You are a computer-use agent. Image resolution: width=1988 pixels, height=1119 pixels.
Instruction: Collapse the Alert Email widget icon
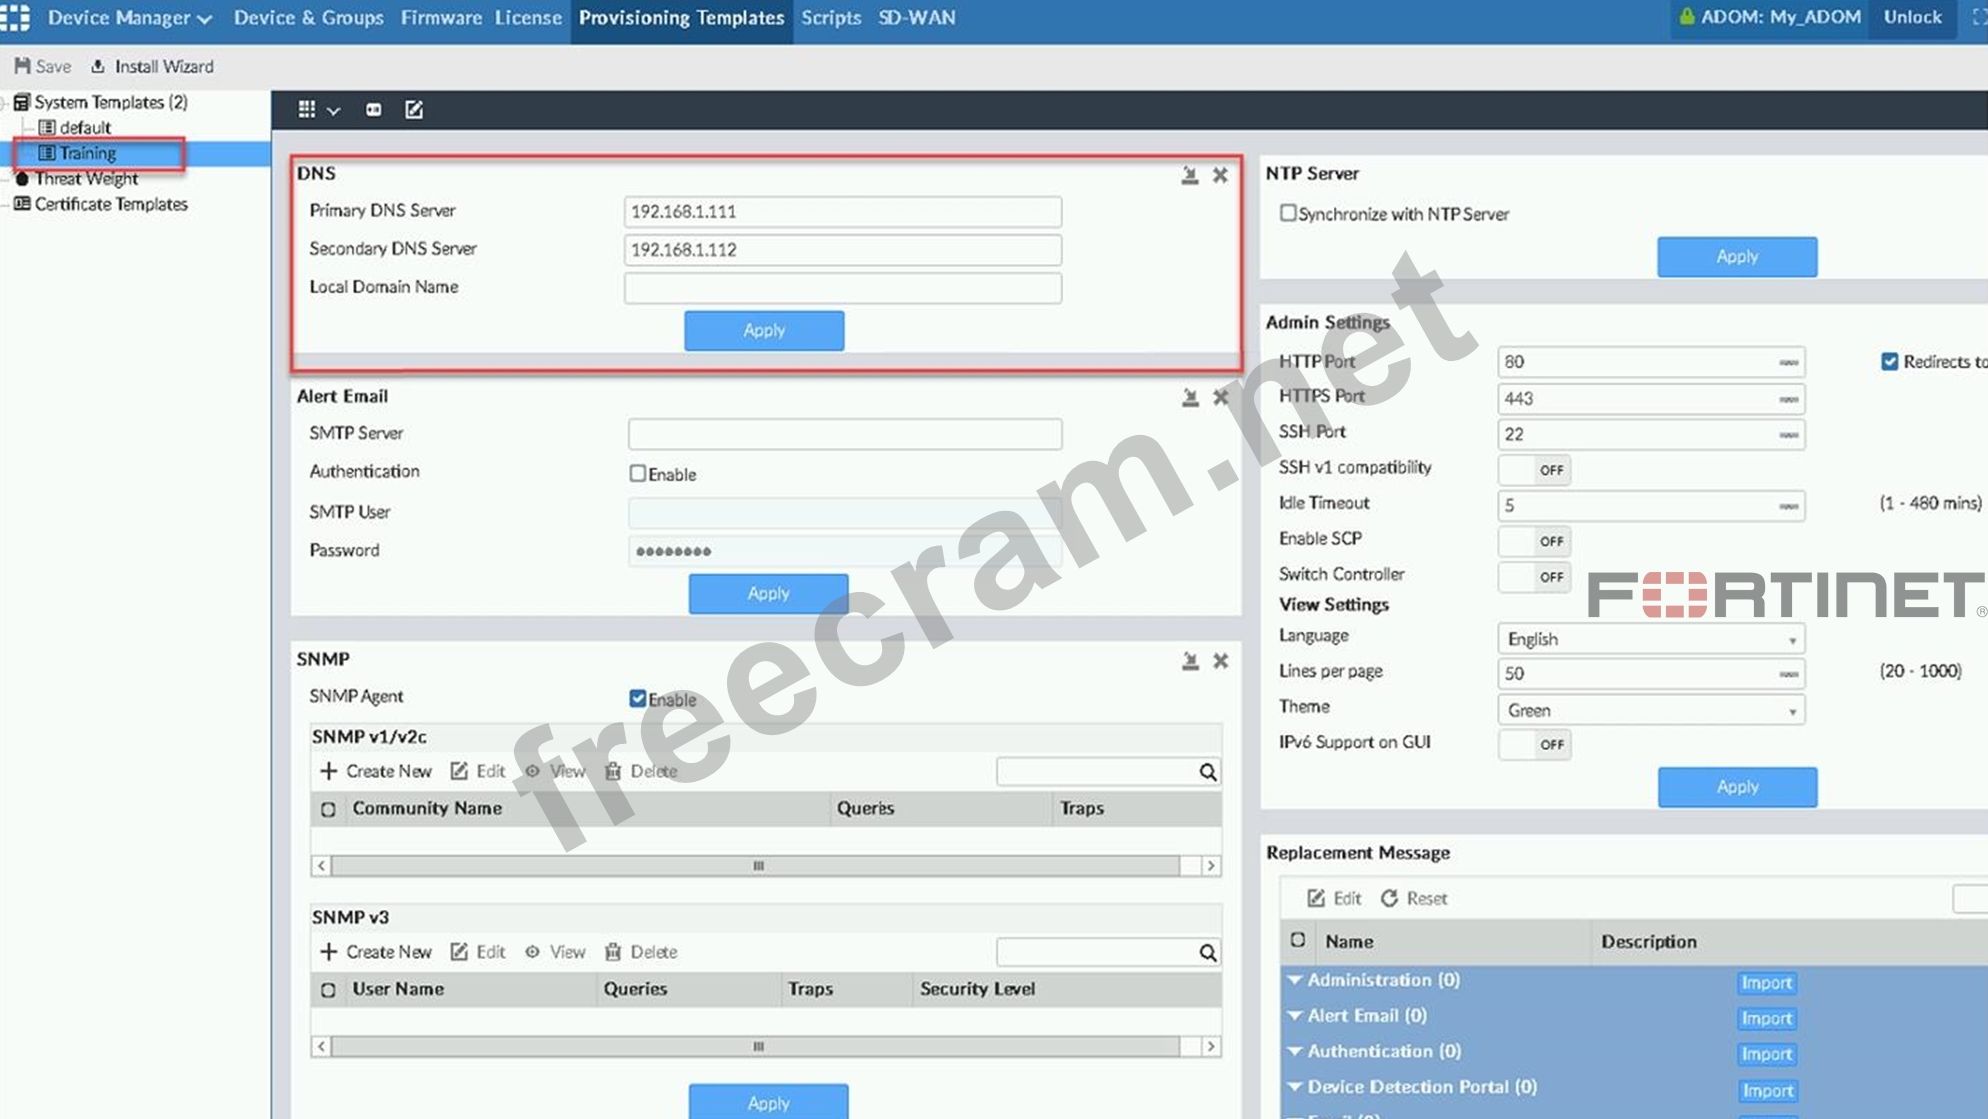coord(1190,397)
